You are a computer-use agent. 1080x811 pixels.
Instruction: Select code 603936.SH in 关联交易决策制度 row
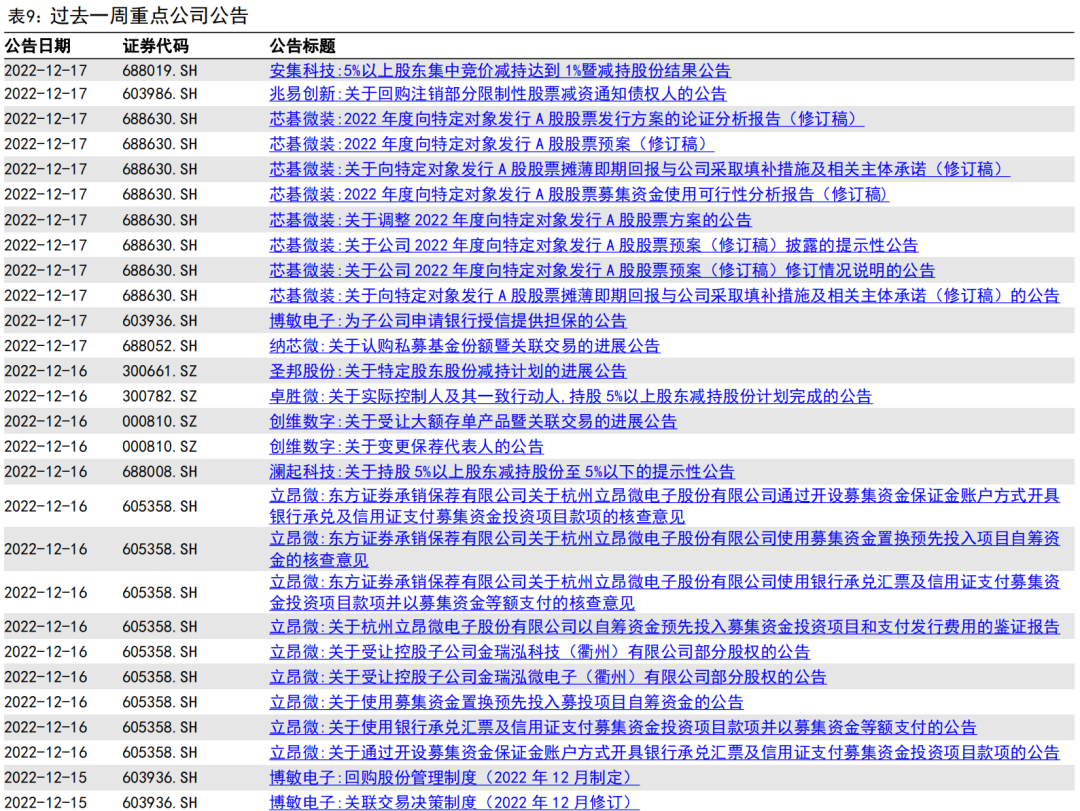pos(160,803)
